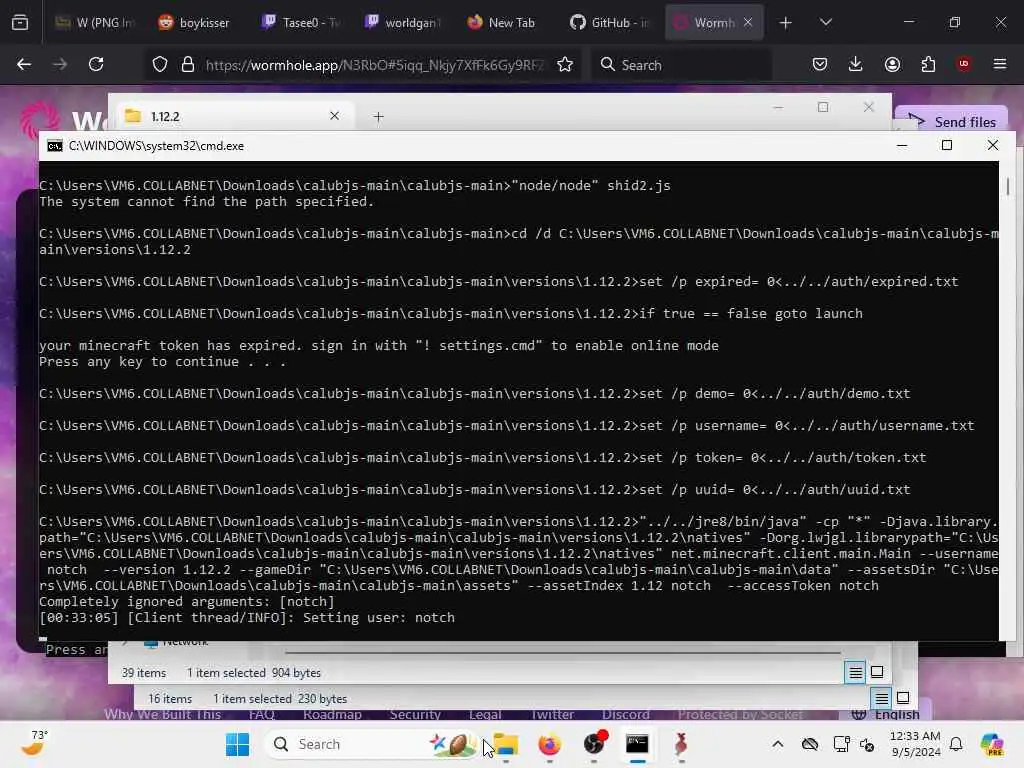Open the notifications bell
This screenshot has width=1024, height=768.
click(956, 744)
